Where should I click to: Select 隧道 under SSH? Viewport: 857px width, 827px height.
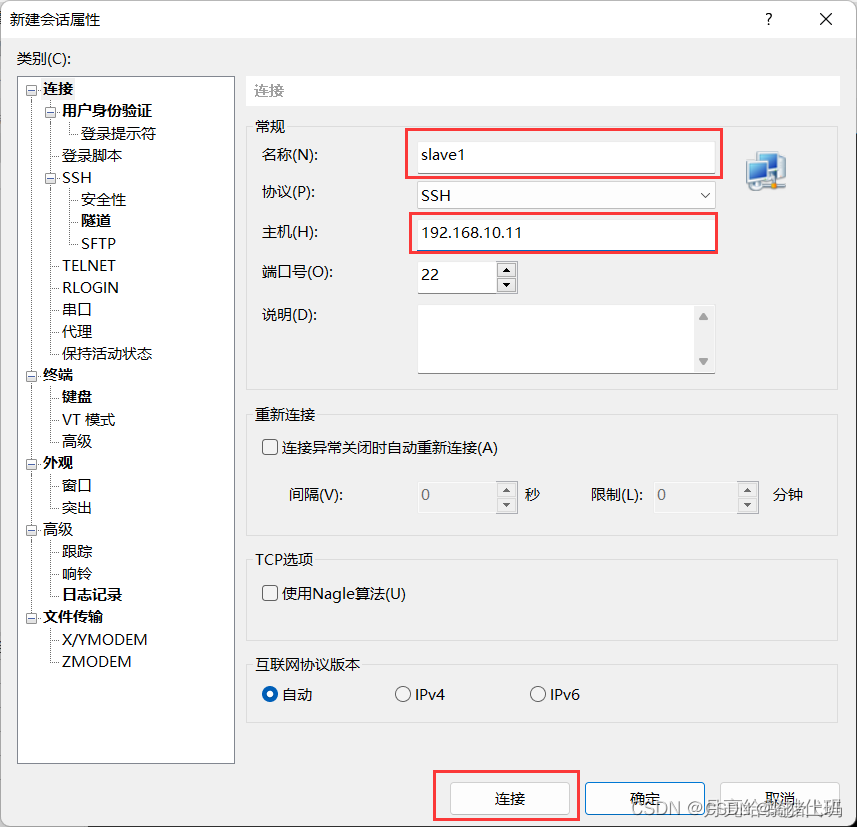96,221
